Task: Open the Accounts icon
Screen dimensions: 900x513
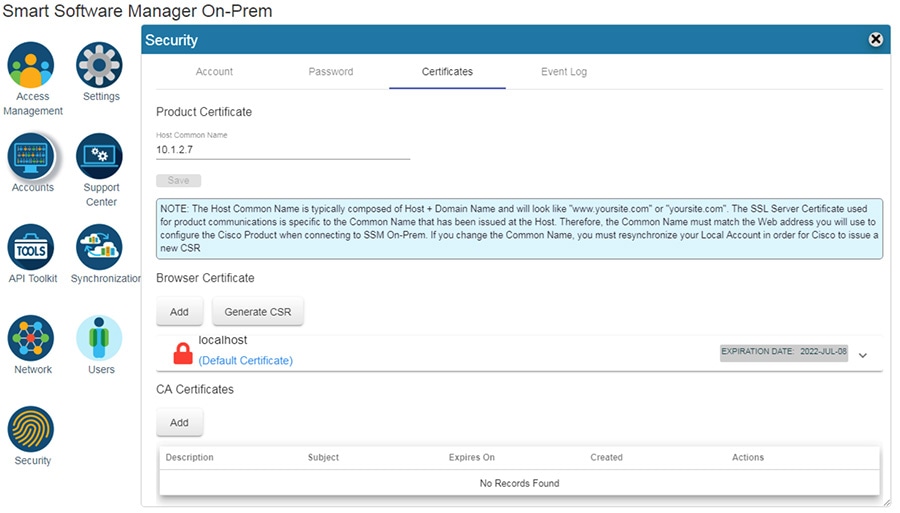Action: (31, 156)
